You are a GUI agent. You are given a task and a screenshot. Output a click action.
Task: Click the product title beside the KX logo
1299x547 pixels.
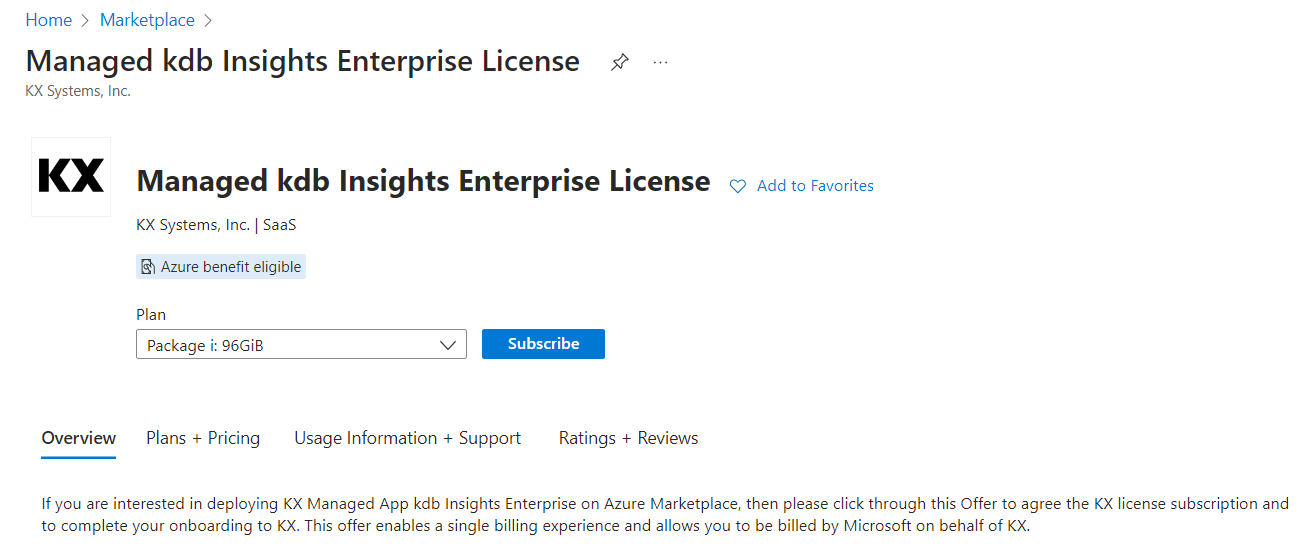423,181
